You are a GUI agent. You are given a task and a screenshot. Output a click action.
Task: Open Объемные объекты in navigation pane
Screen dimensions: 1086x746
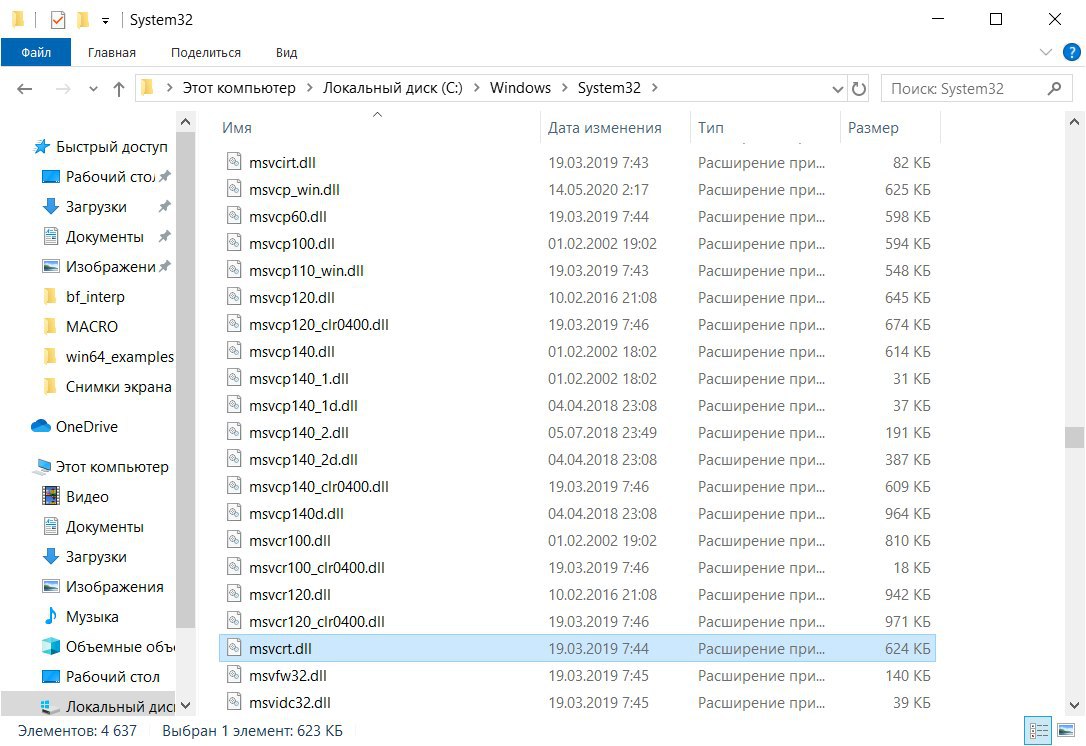(120, 646)
